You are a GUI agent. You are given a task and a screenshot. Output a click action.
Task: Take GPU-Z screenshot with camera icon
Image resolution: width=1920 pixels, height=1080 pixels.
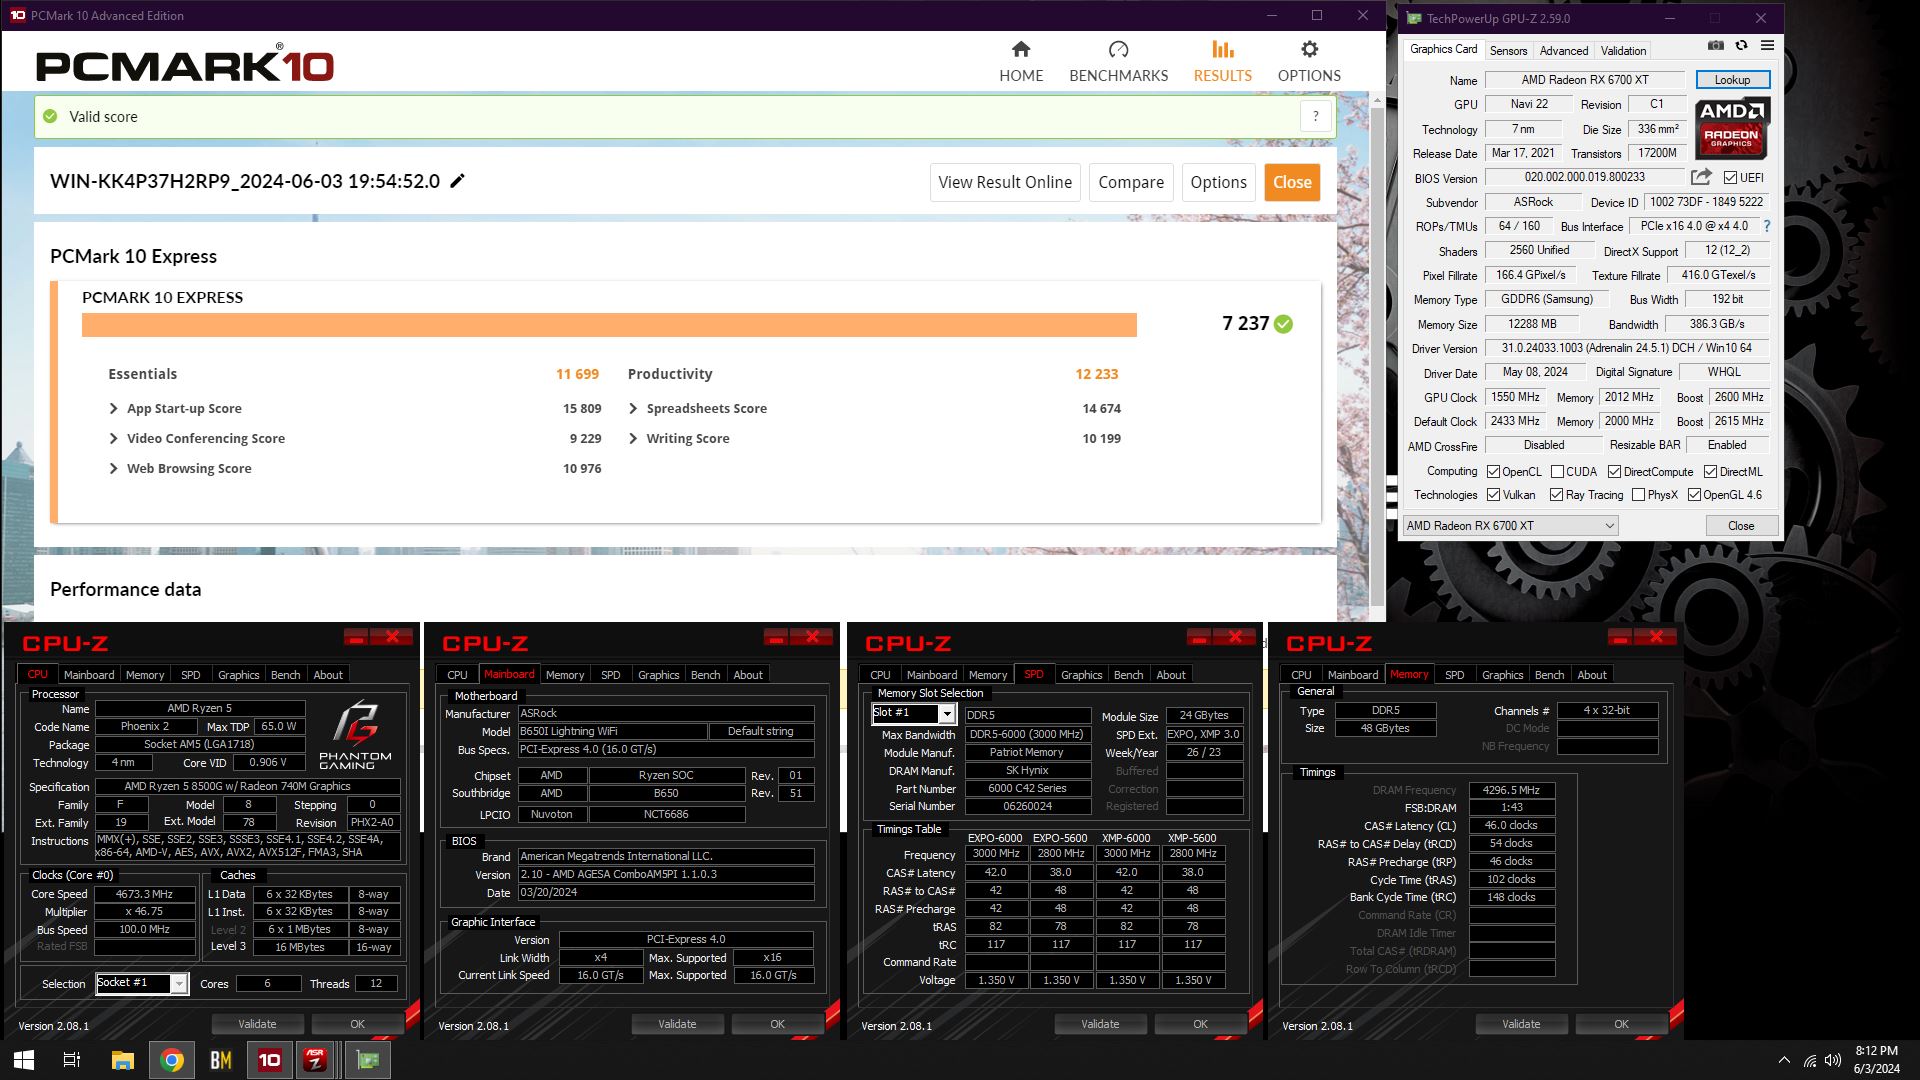click(x=1715, y=45)
